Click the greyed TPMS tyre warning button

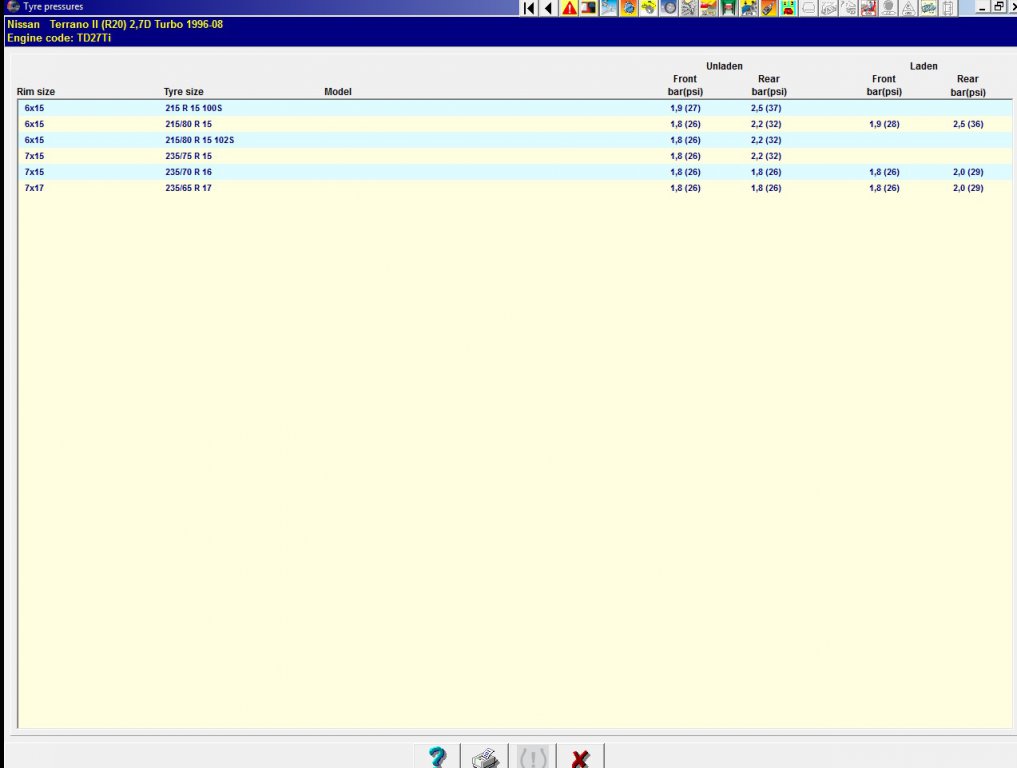pos(532,756)
